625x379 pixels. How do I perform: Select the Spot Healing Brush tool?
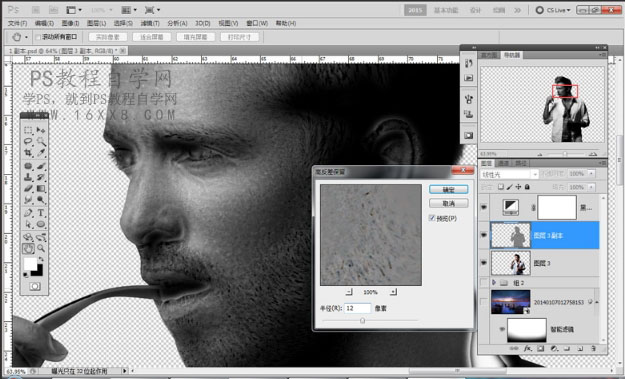pos(28,166)
